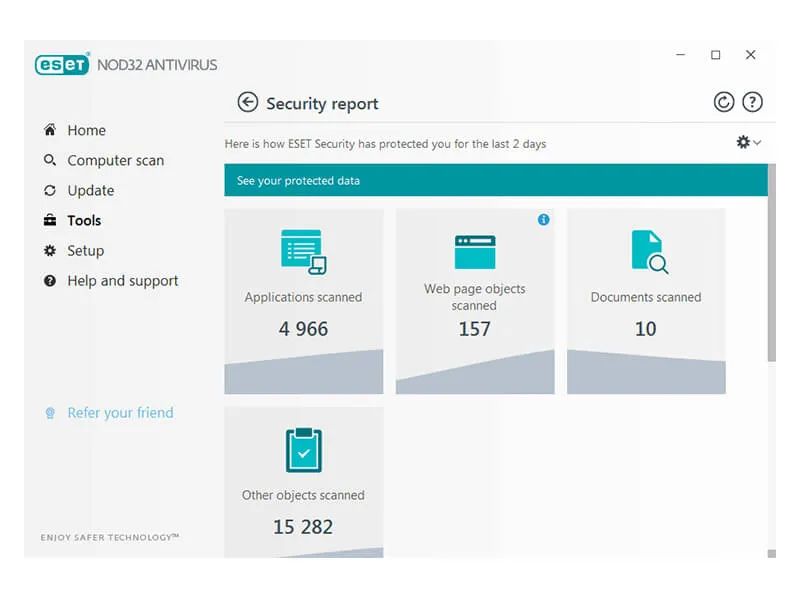Click the Computer scan magnifier icon
Viewport: 800px width, 600px height.
[x=49, y=160]
